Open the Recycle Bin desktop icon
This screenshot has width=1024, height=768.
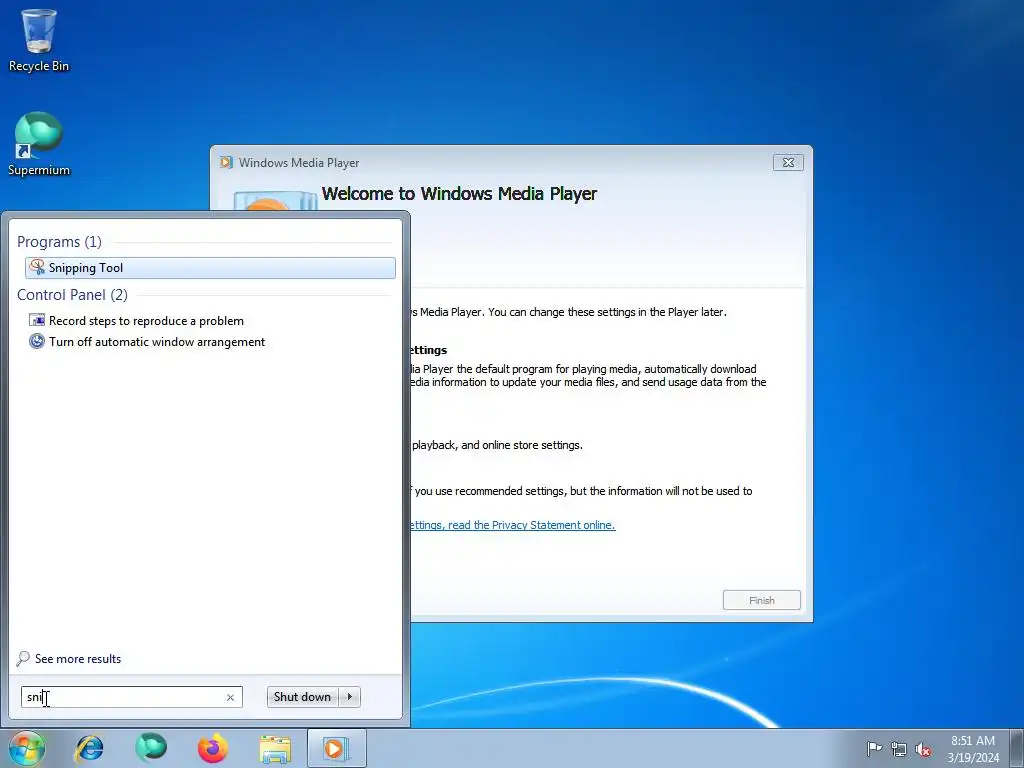pyautogui.click(x=39, y=40)
